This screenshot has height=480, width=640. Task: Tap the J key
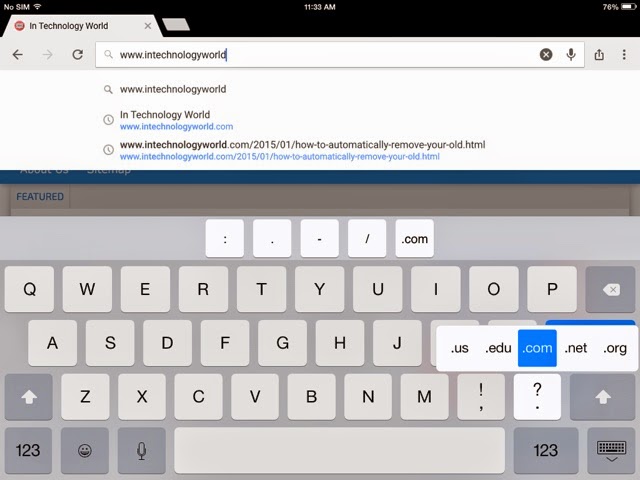(397, 343)
